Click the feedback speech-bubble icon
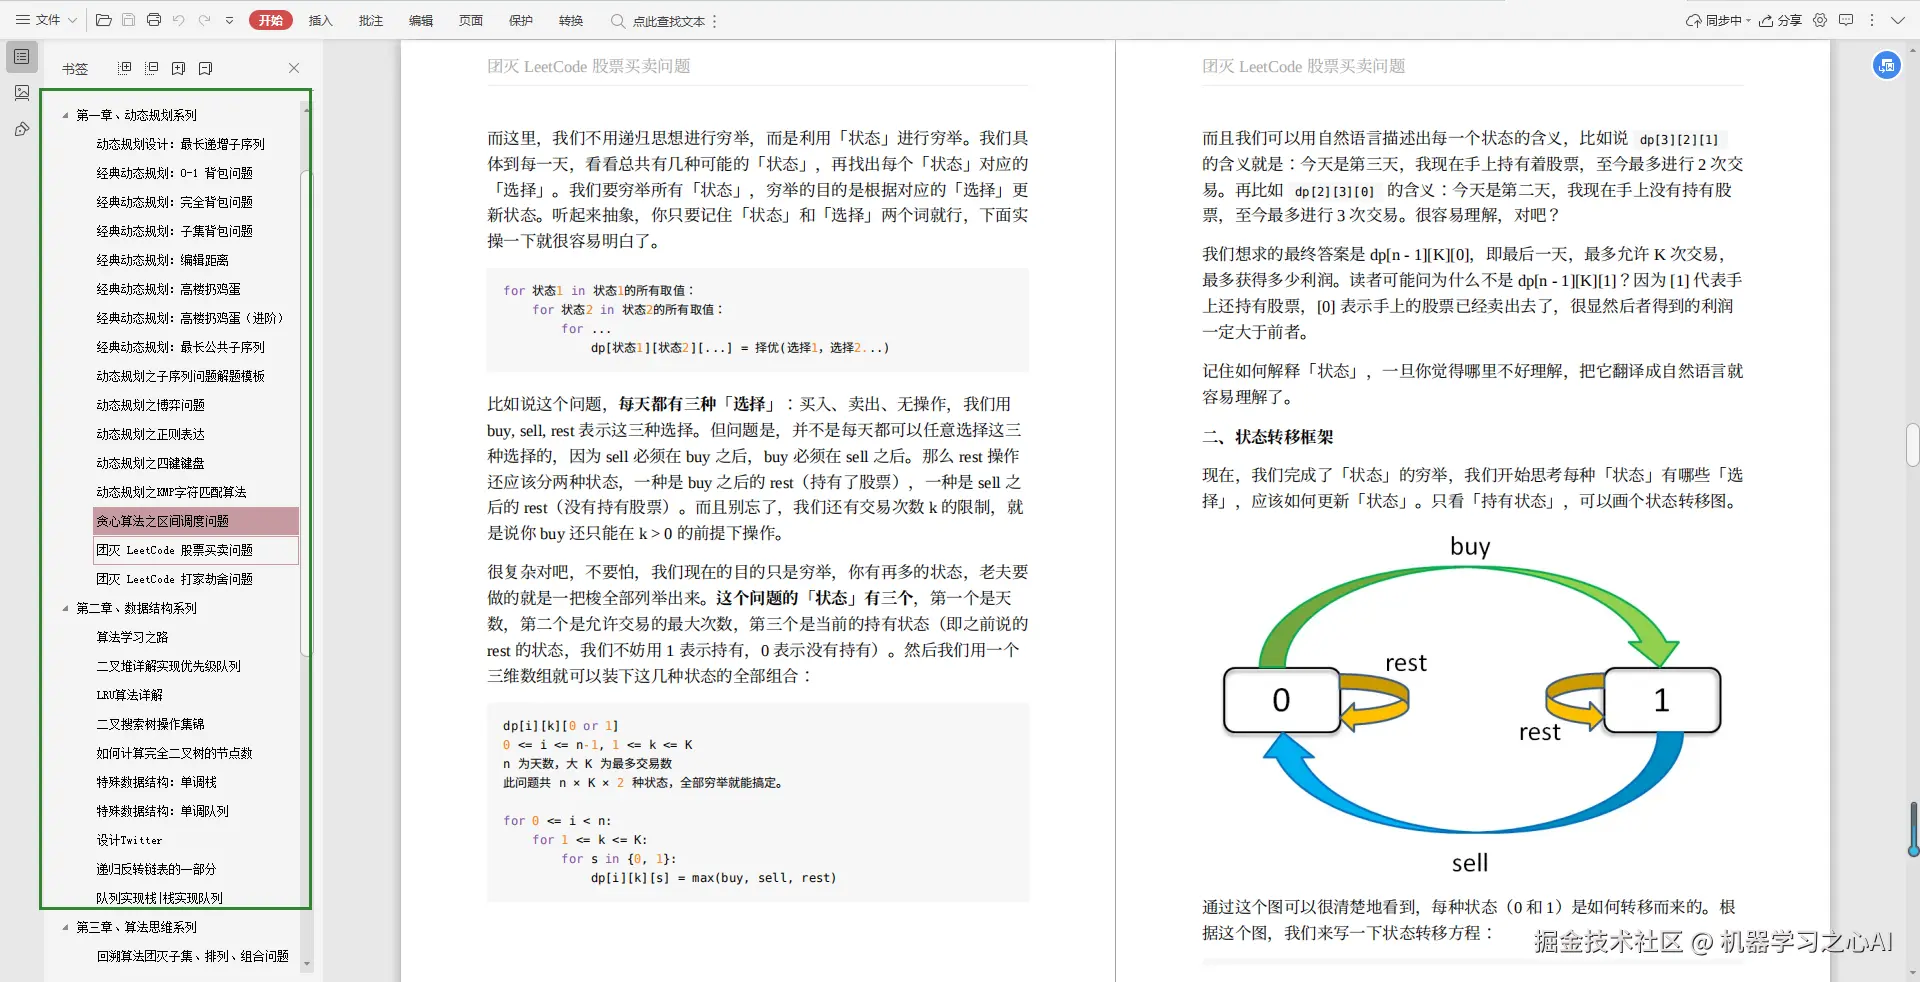 click(x=1846, y=20)
